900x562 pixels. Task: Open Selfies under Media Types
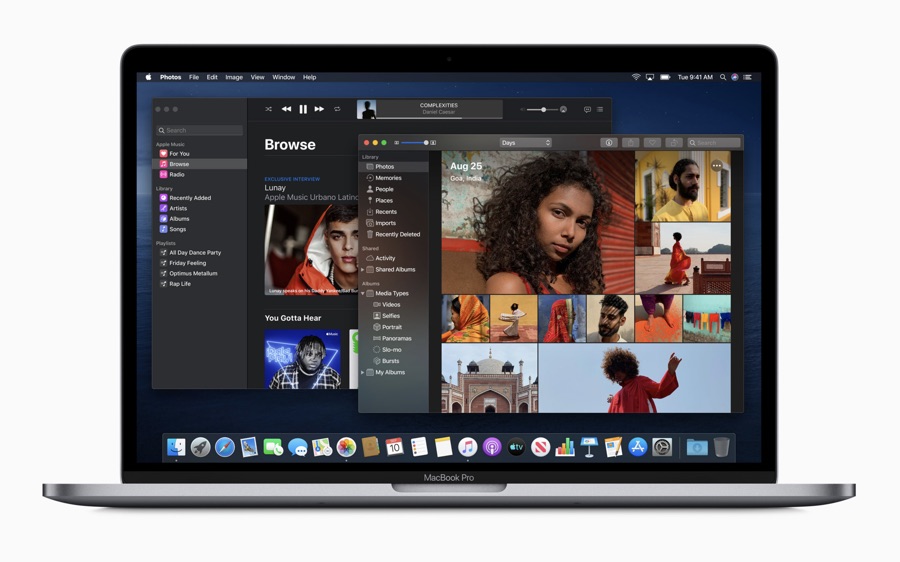coord(394,316)
